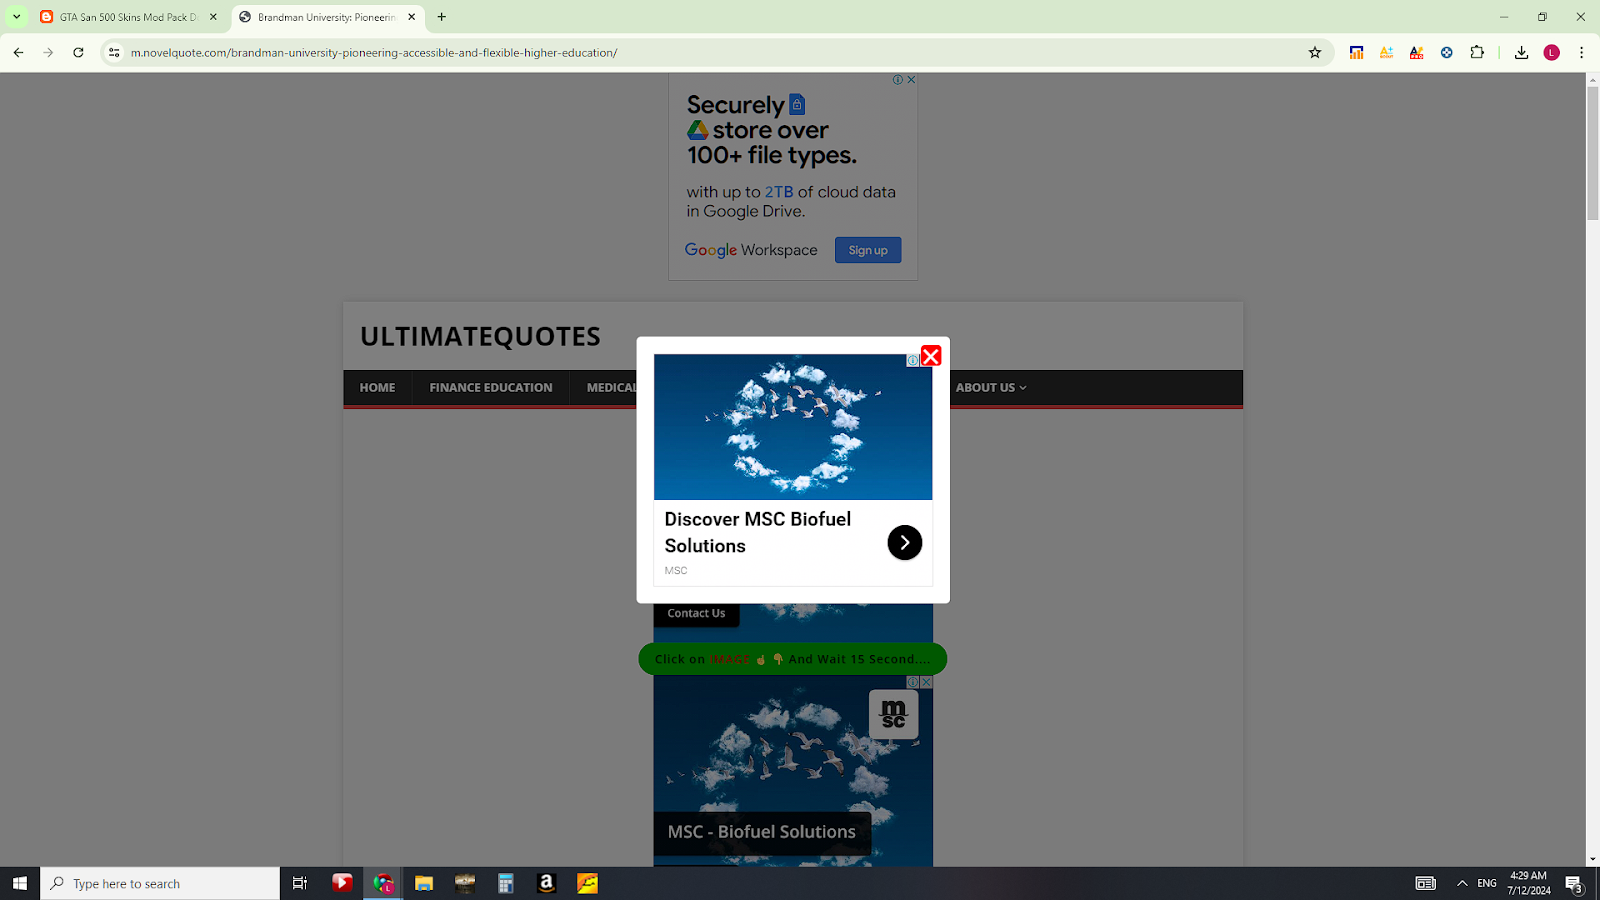1600x900 pixels.
Task: Click the cloud birds ad image in popup
Action: click(x=793, y=427)
